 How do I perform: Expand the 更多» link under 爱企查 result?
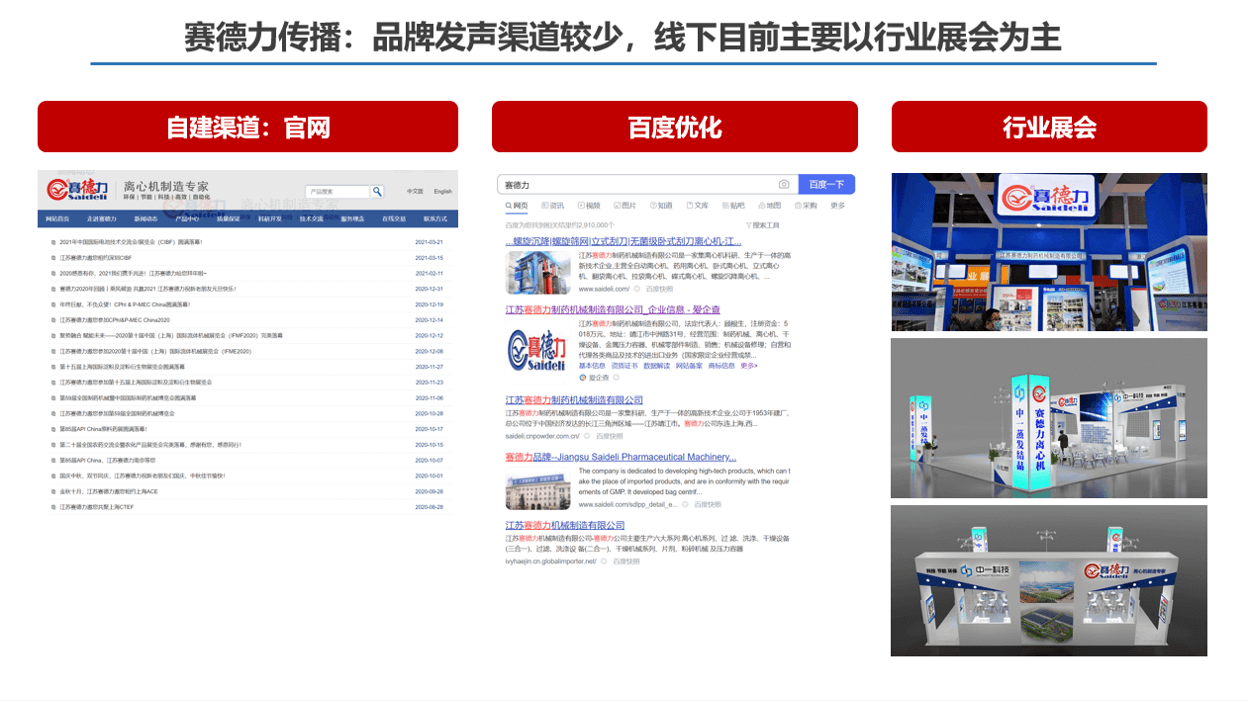[749, 366]
